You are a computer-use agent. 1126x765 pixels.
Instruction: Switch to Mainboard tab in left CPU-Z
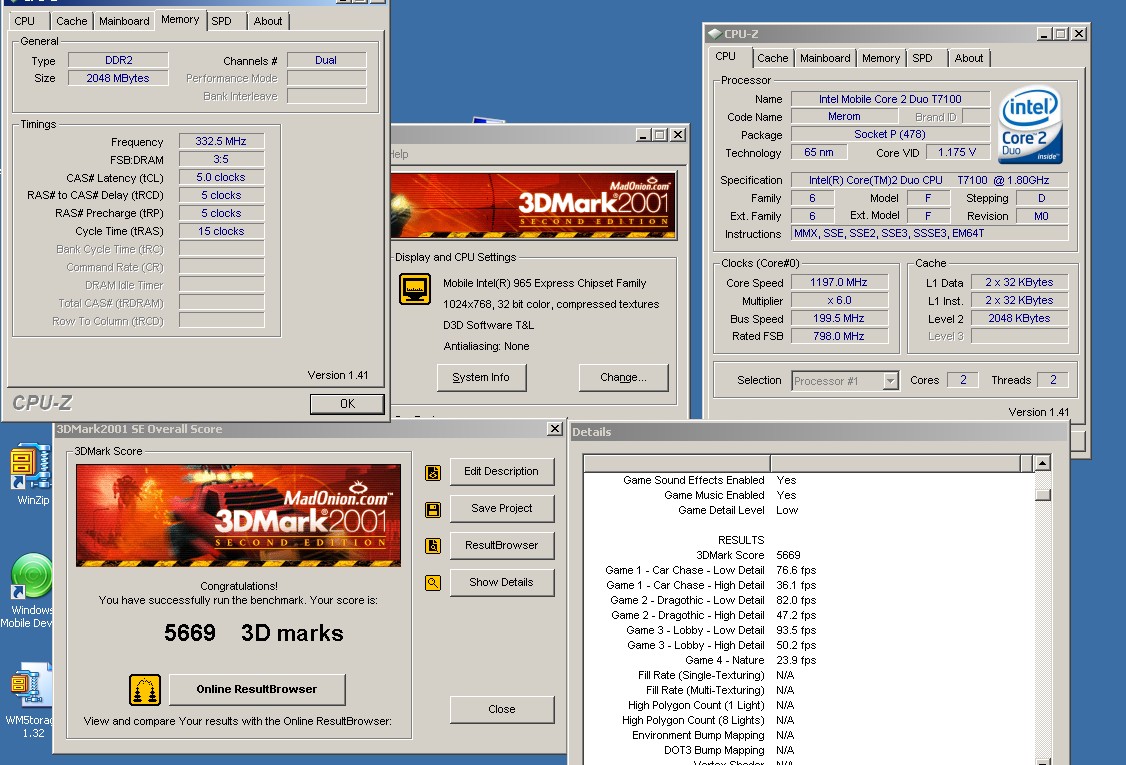coord(124,21)
